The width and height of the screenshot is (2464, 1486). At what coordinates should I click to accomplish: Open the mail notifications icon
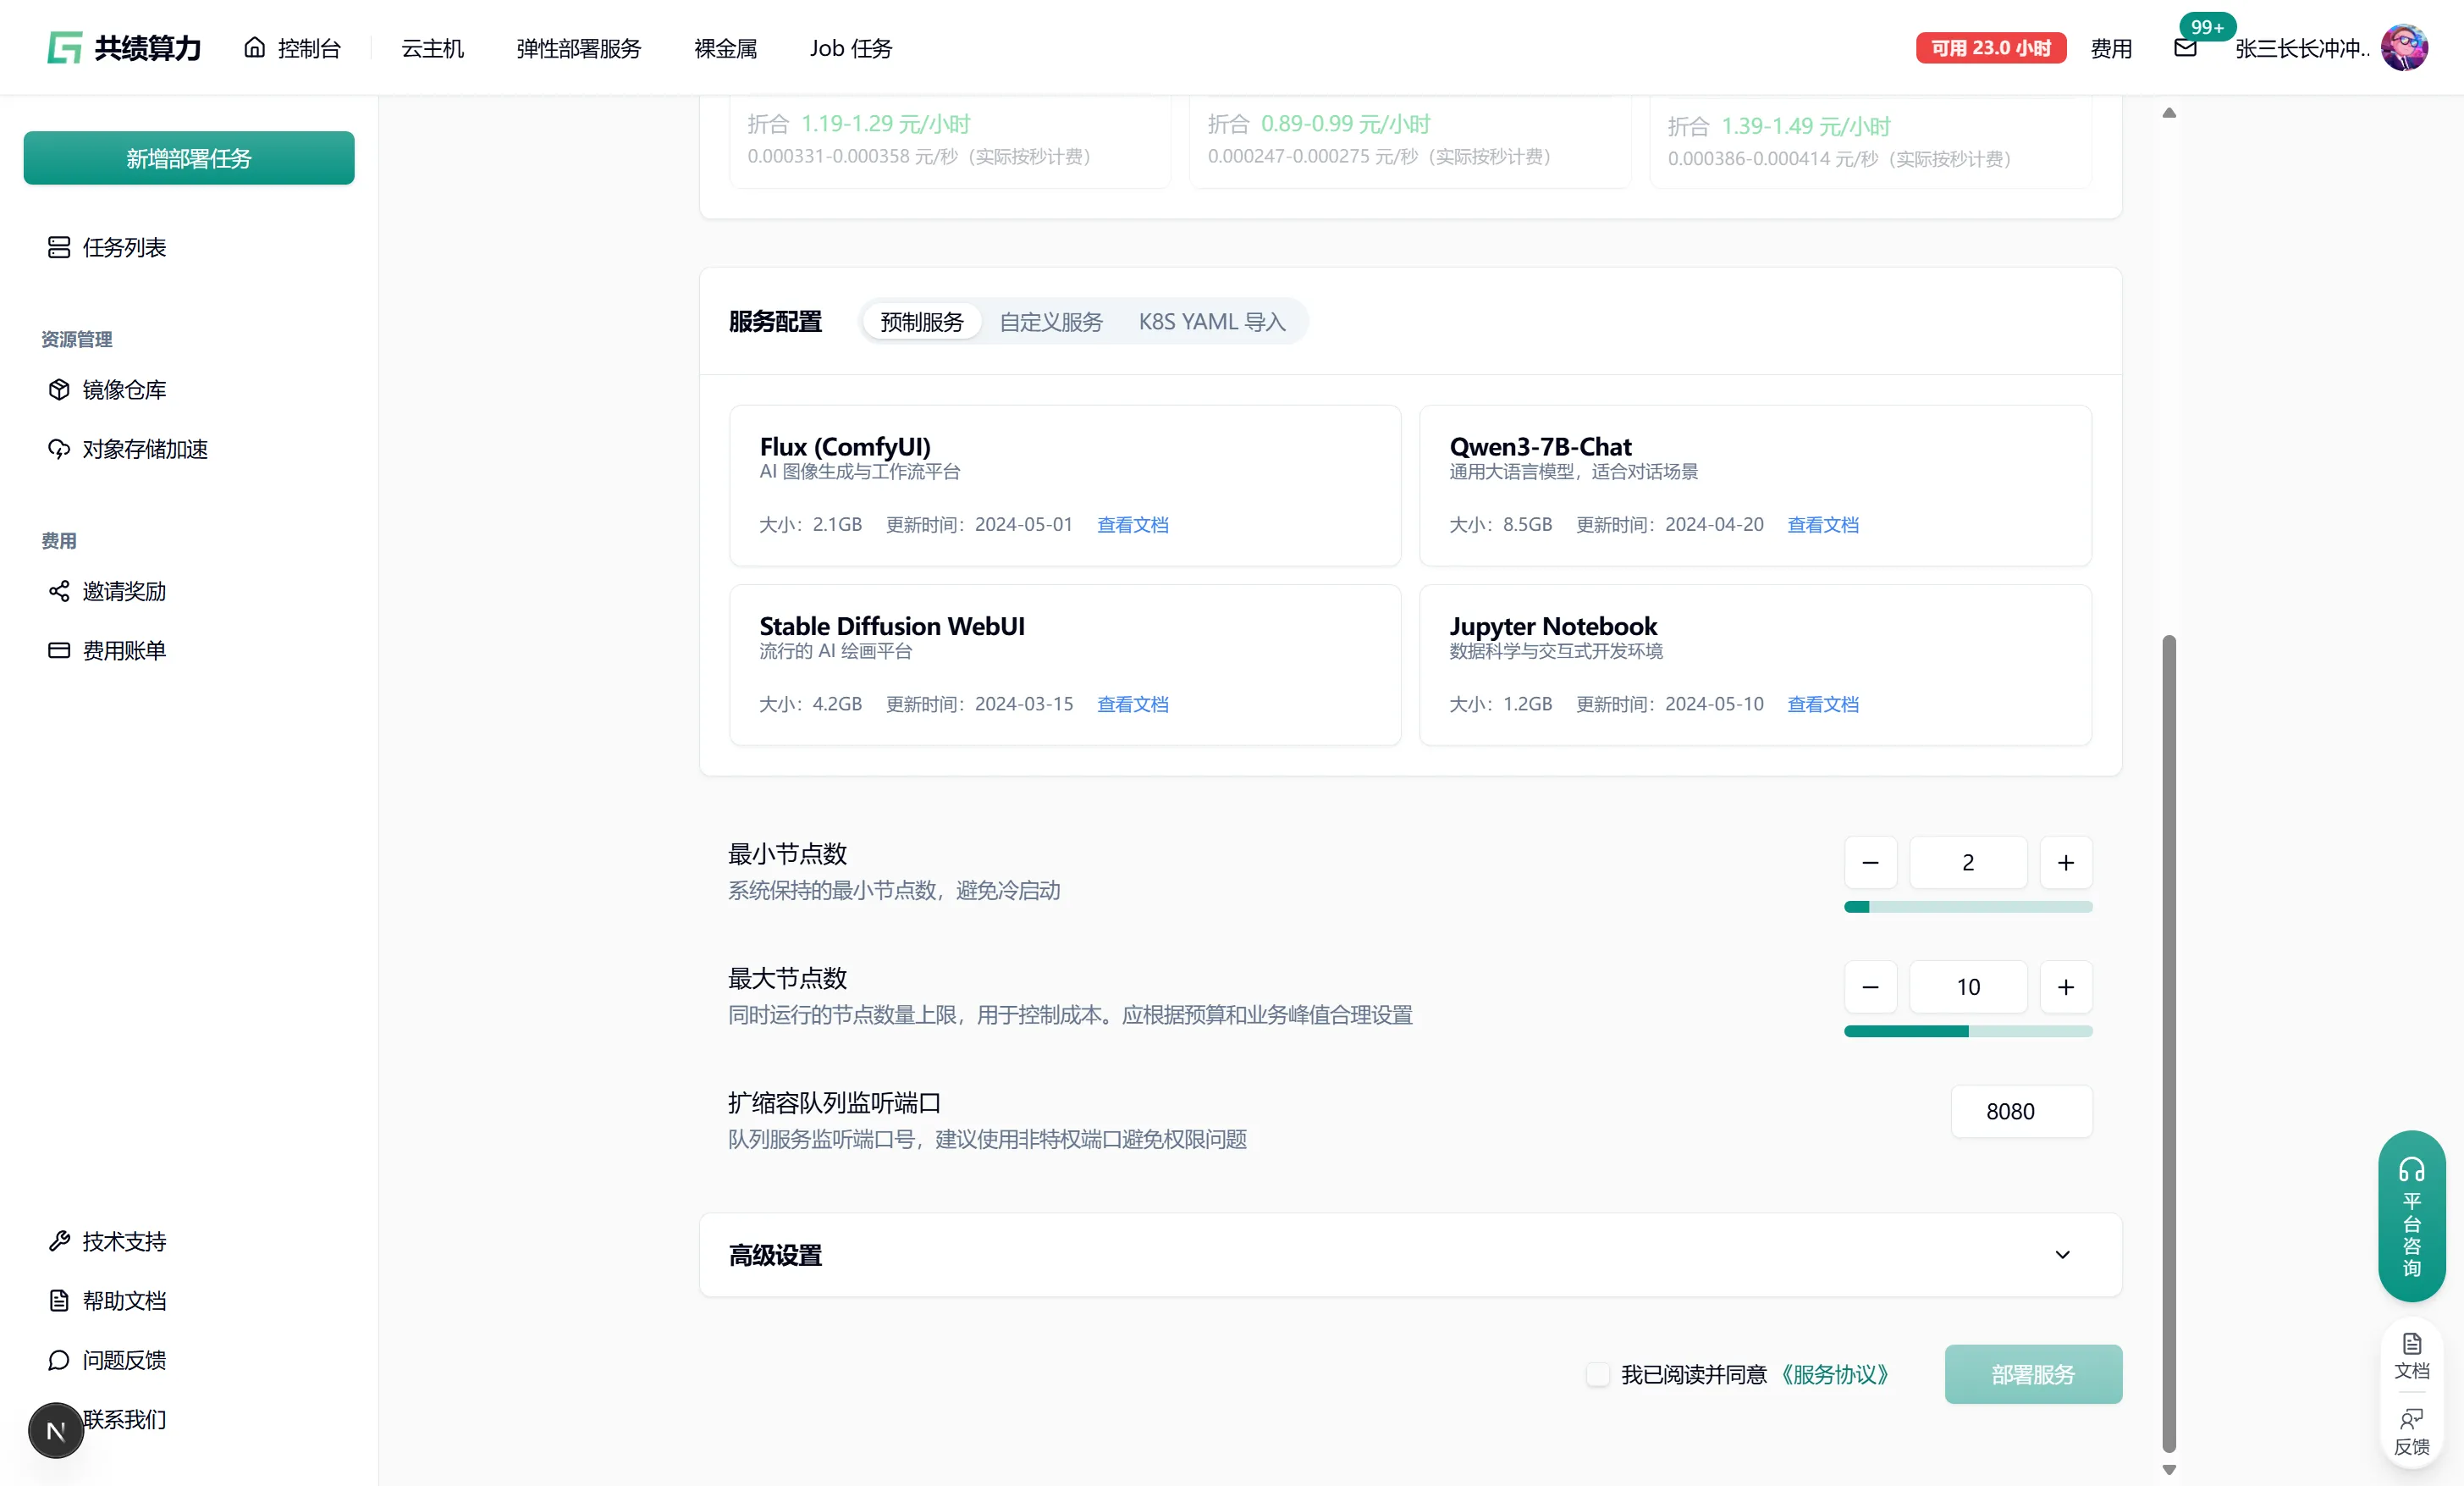pos(2185,48)
